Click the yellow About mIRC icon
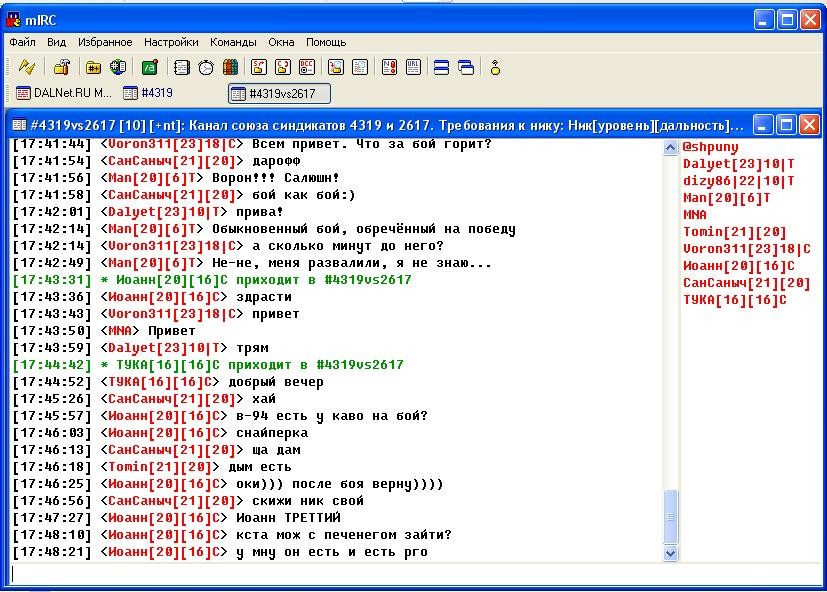 click(x=495, y=67)
